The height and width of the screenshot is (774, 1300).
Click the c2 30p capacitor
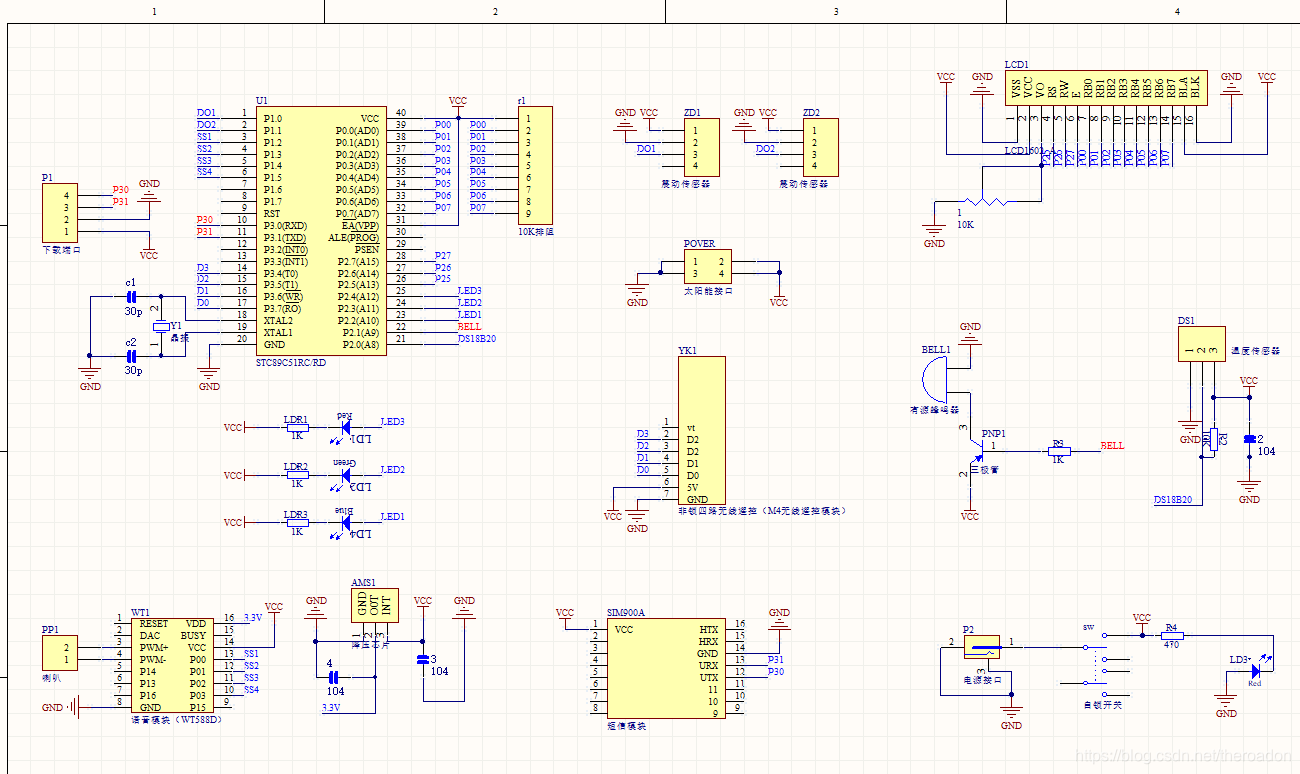point(131,355)
